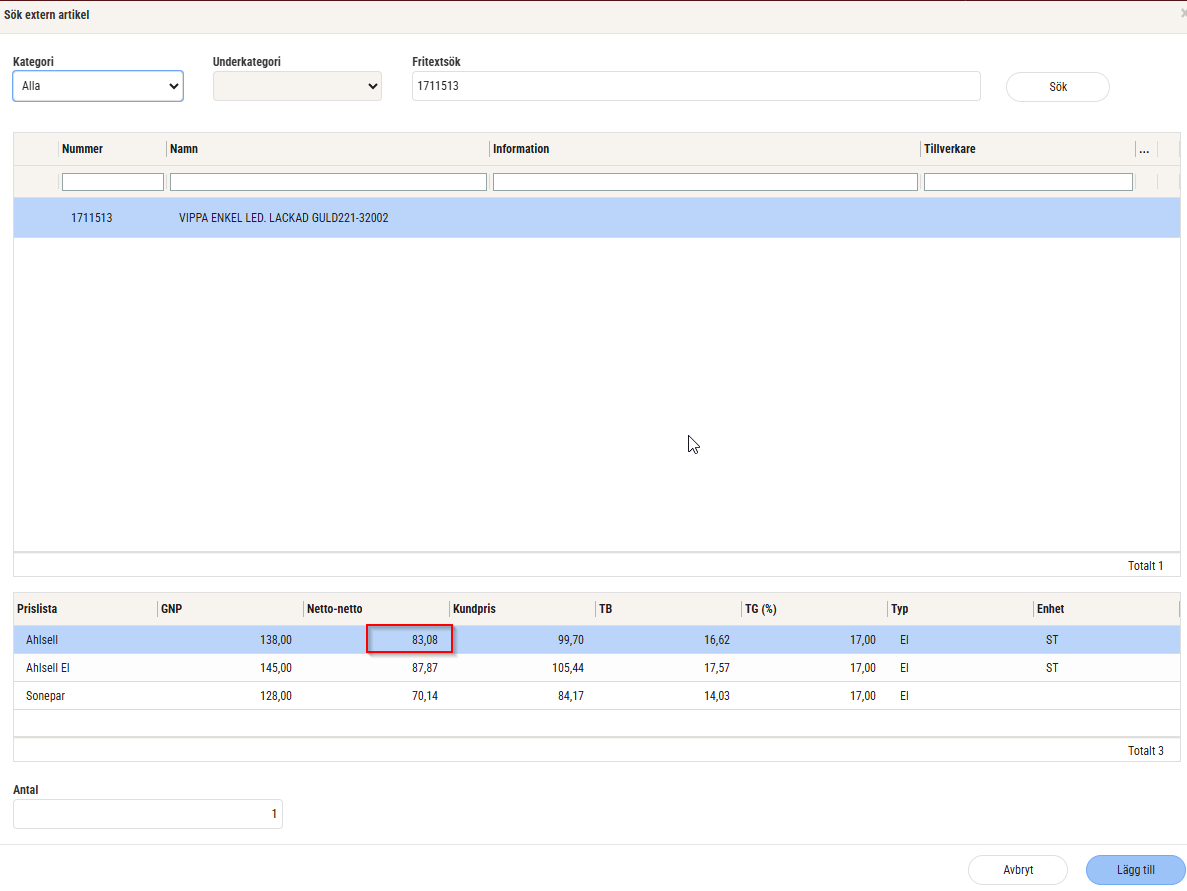Select article row 1711513 VIPPA ENKEL
1187x891 pixels.
point(283,218)
